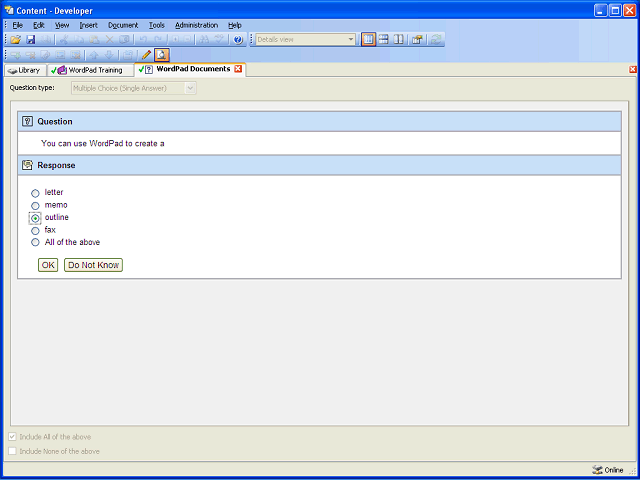Viewport: 640px width, 480px height.
Task: Click the Move Down arrow icon
Action: (109, 55)
